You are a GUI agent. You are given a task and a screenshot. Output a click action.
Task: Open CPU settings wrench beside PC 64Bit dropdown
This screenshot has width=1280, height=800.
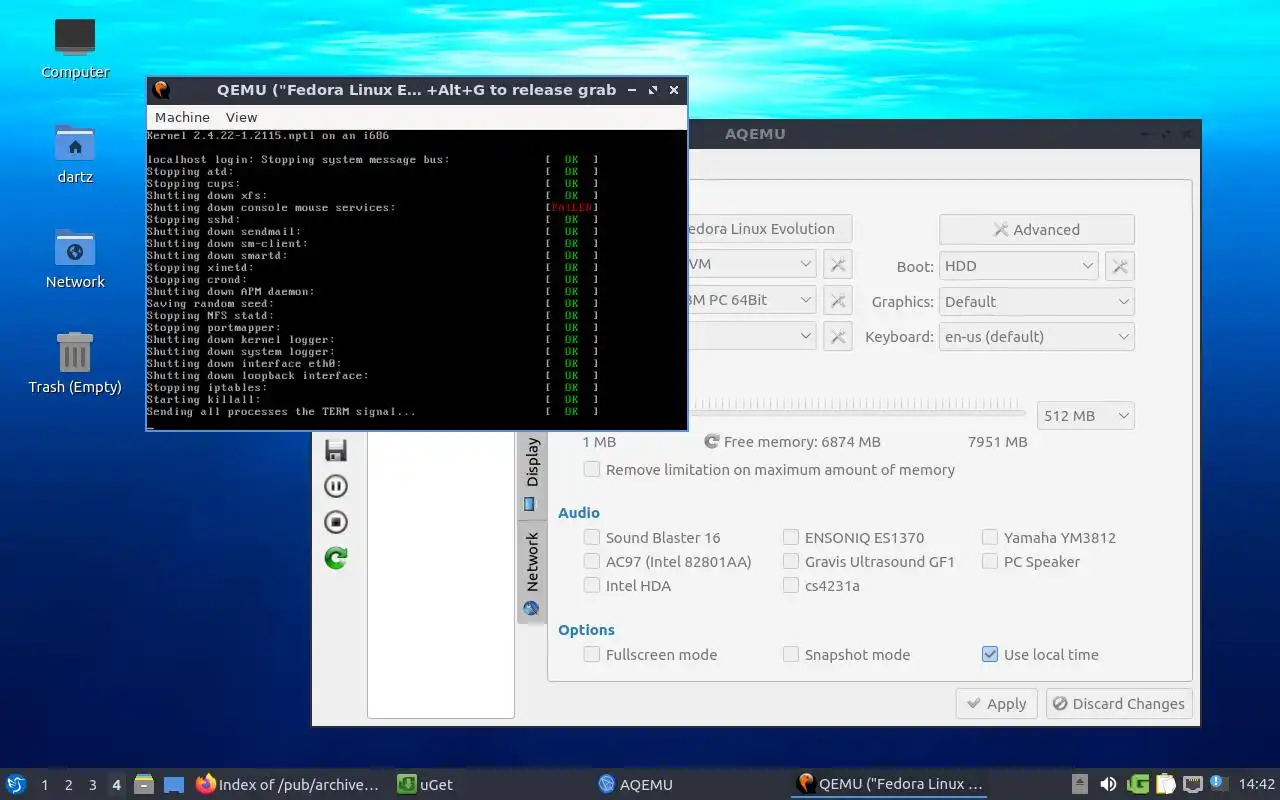click(838, 300)
